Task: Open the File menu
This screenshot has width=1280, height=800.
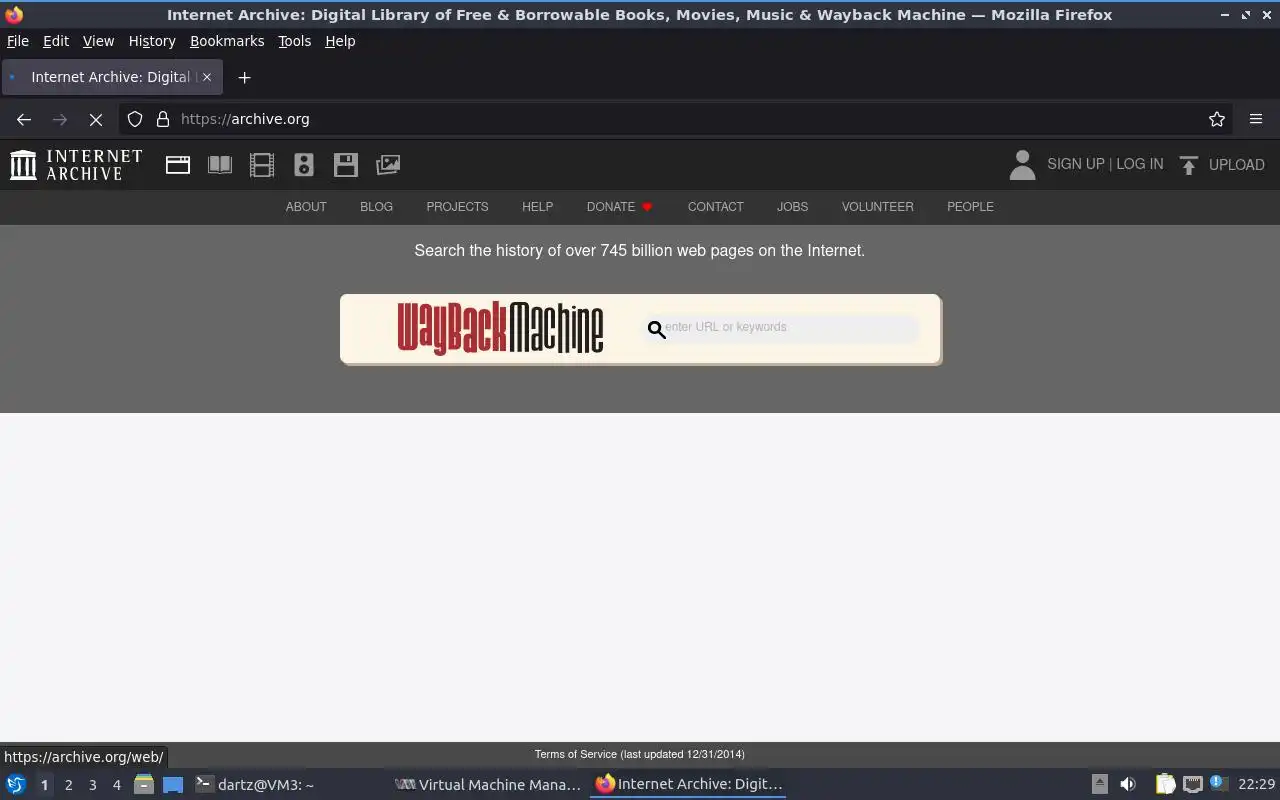Action: point(18,41)
